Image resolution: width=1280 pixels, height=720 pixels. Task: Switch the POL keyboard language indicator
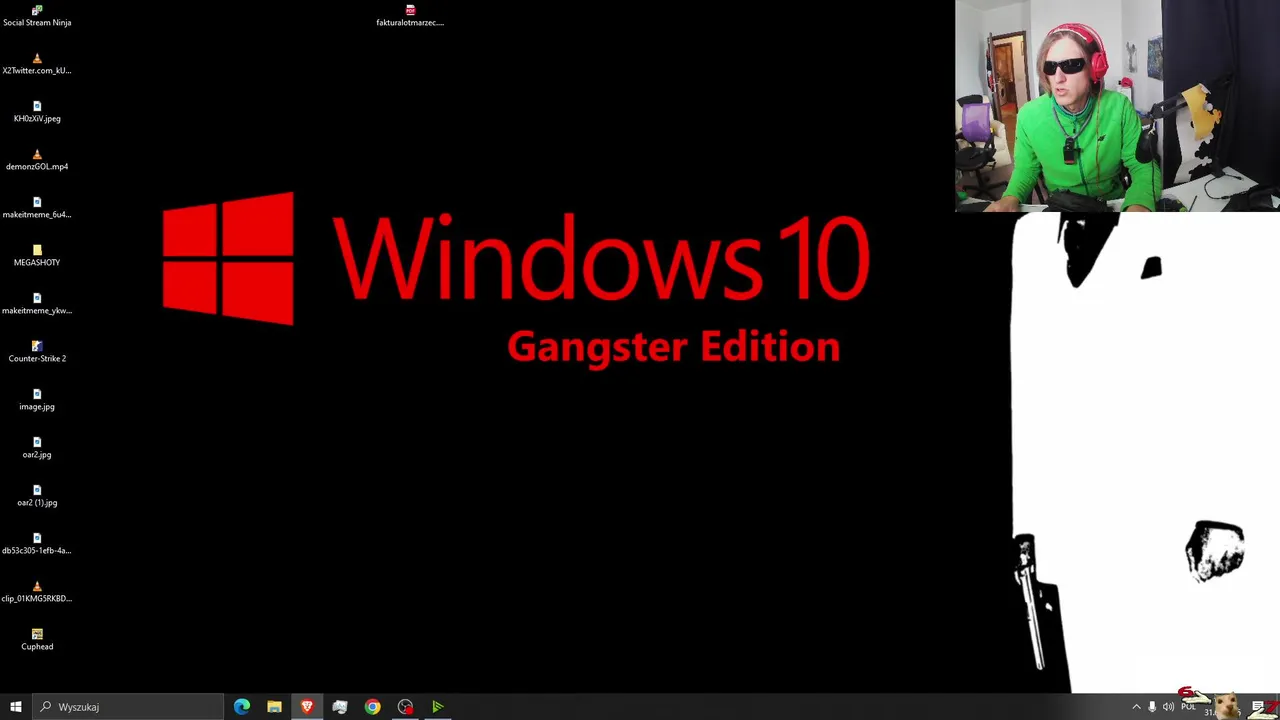click(x=1188, y=707)
